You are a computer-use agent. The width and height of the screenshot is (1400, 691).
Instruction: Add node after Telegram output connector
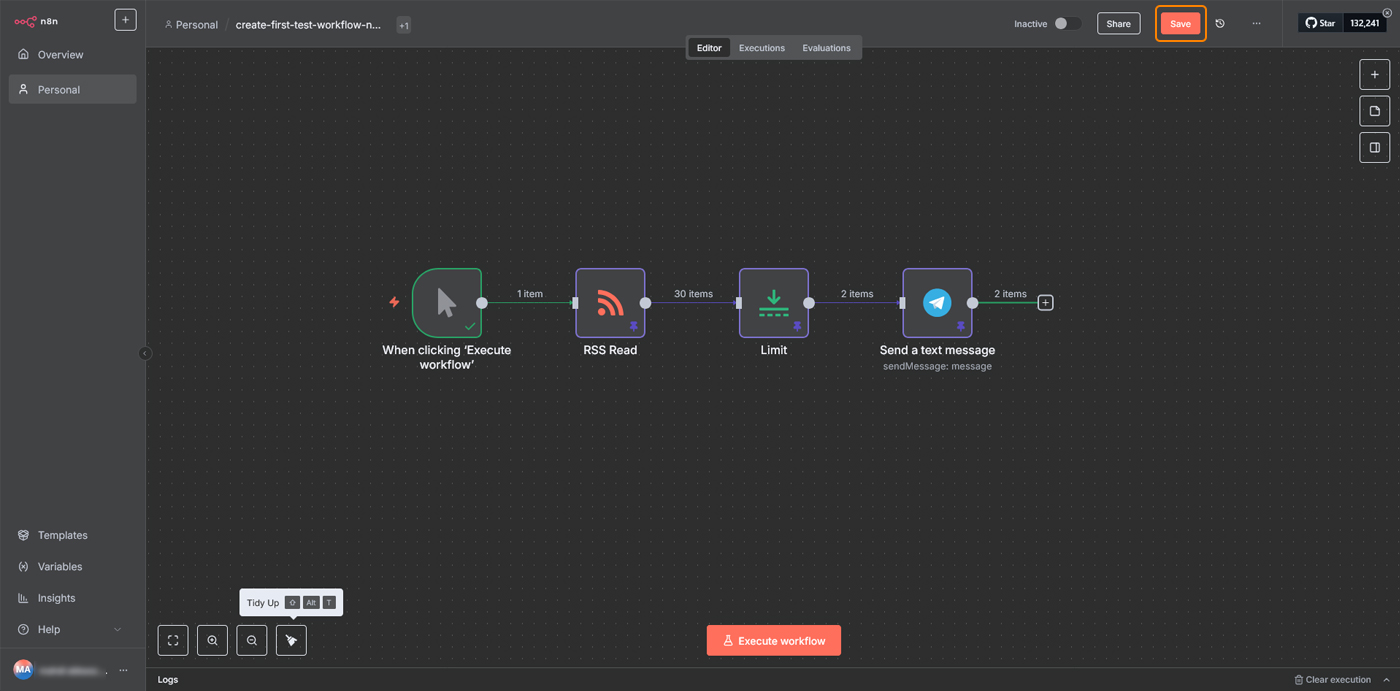click(1045, 302)
